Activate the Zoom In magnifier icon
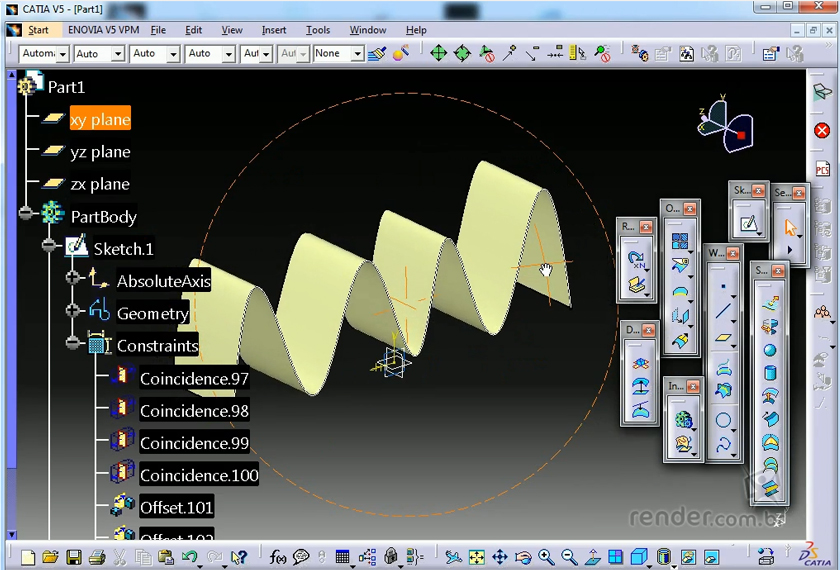840x570 pixels. click(546, 557)
